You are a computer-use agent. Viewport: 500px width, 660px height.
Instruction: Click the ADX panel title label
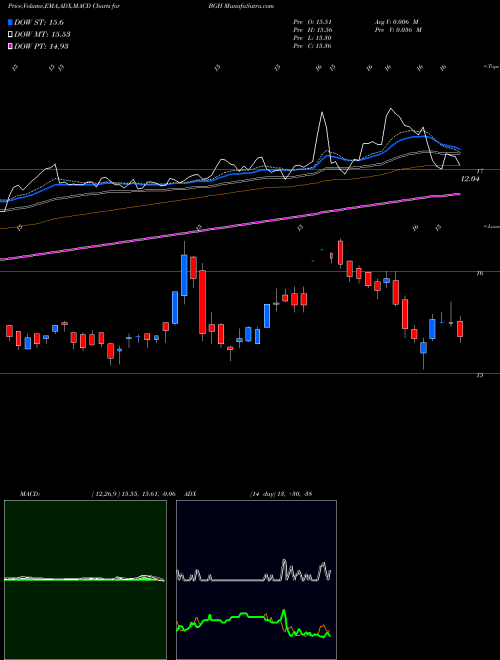pos(190,494)
